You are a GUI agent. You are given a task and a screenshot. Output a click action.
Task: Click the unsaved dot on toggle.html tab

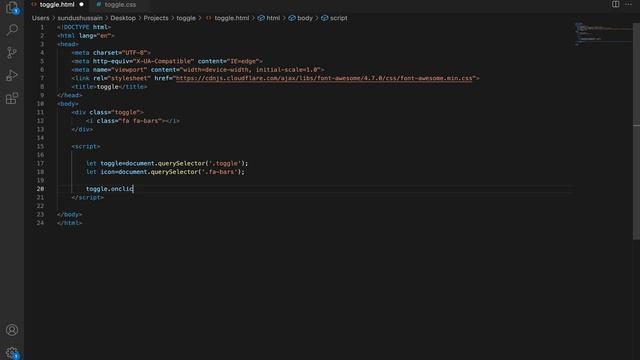pyautogui.click(x=81, y=4)
